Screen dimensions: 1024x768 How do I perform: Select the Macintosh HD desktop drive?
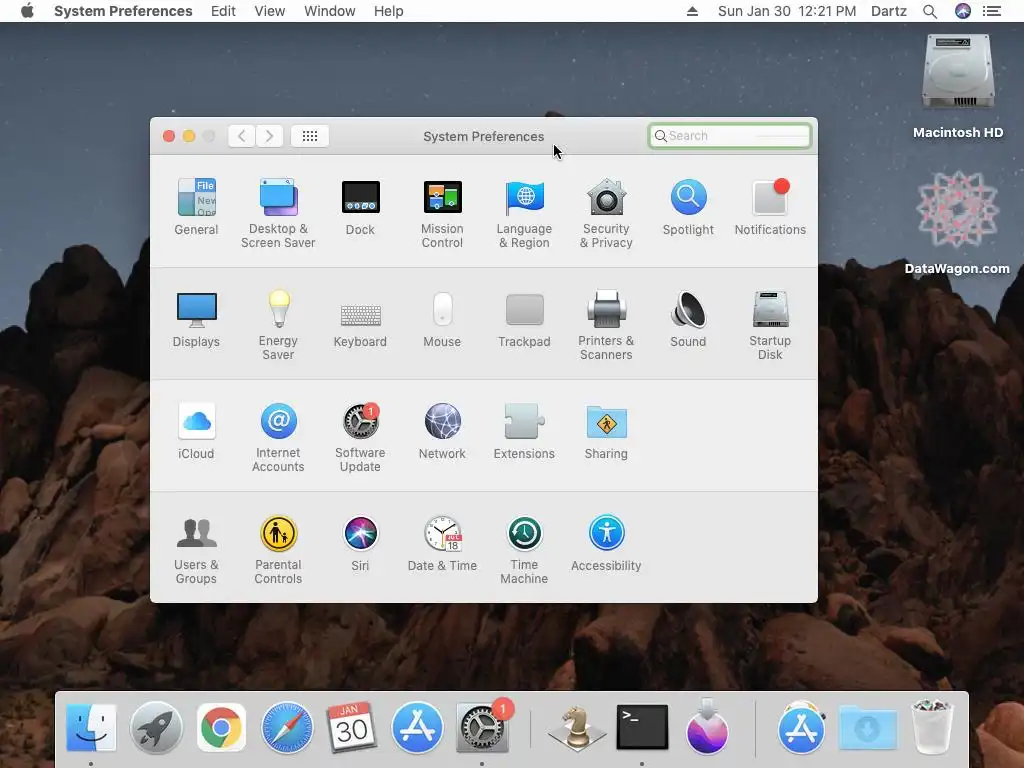(958, 86)
